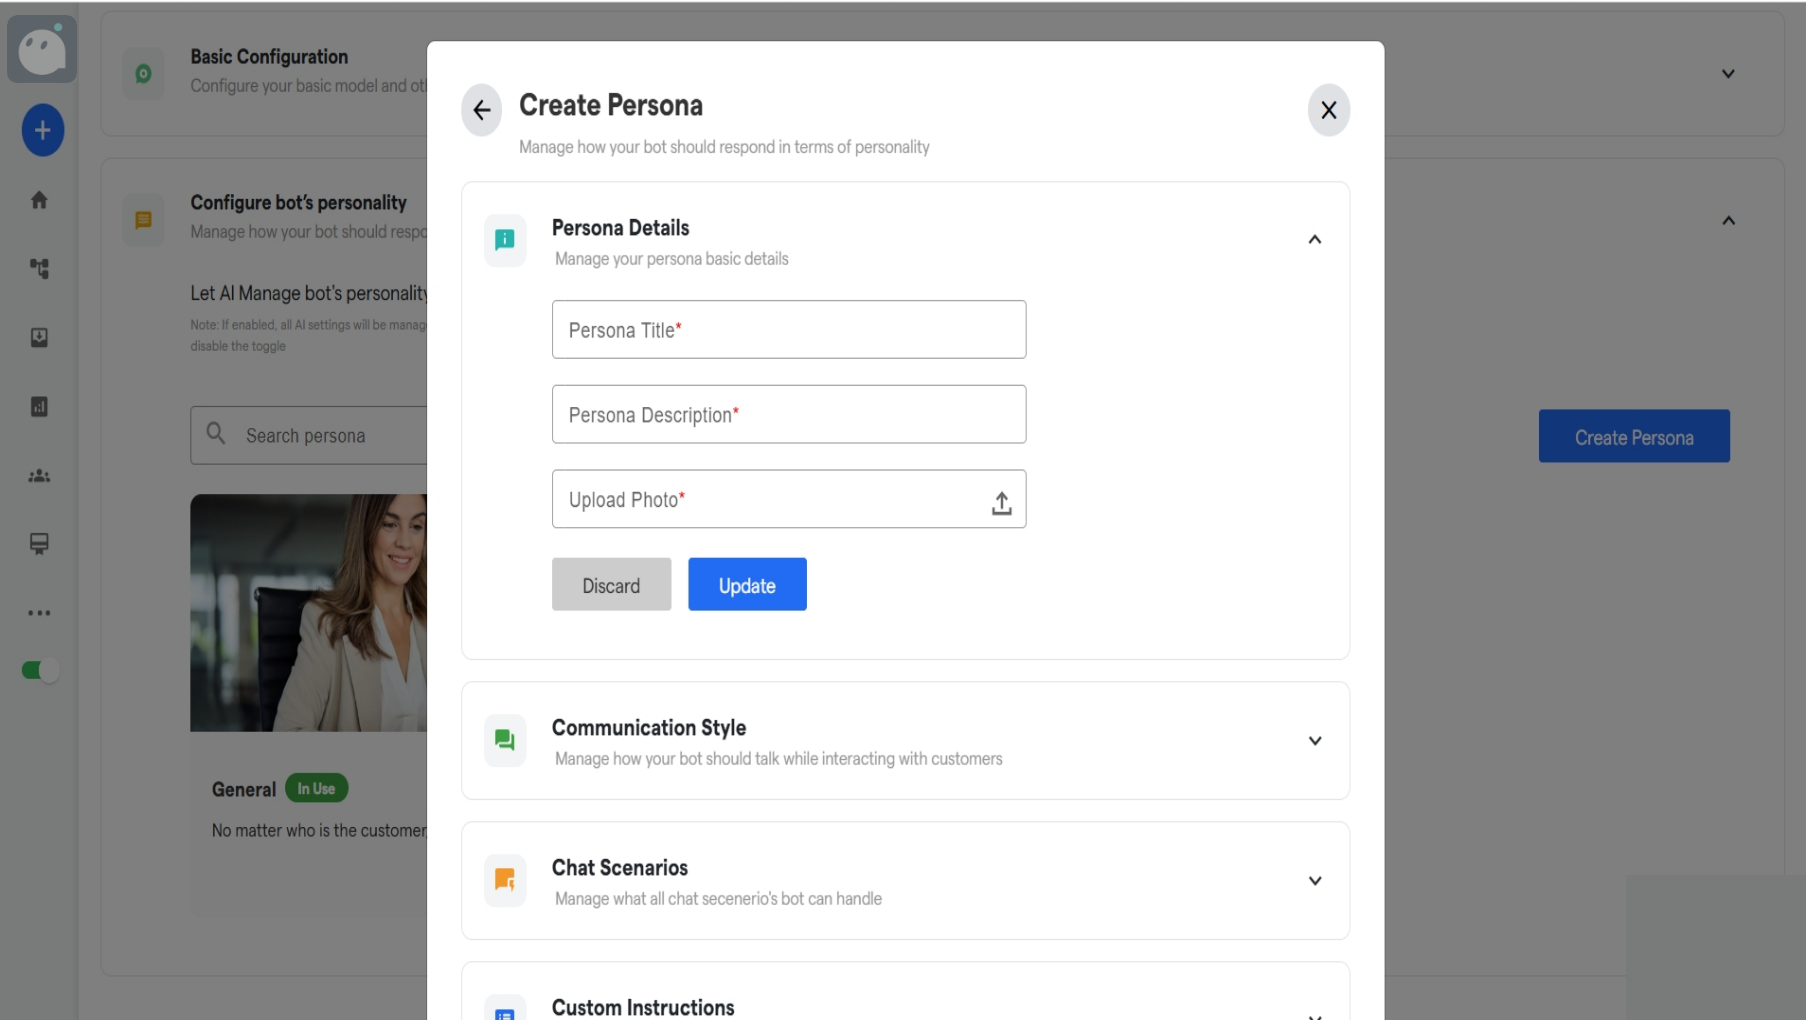Click the green Communication Style chat icon
The image size is (1806, 1020).
pyautogui.click(x=505, y=740)
